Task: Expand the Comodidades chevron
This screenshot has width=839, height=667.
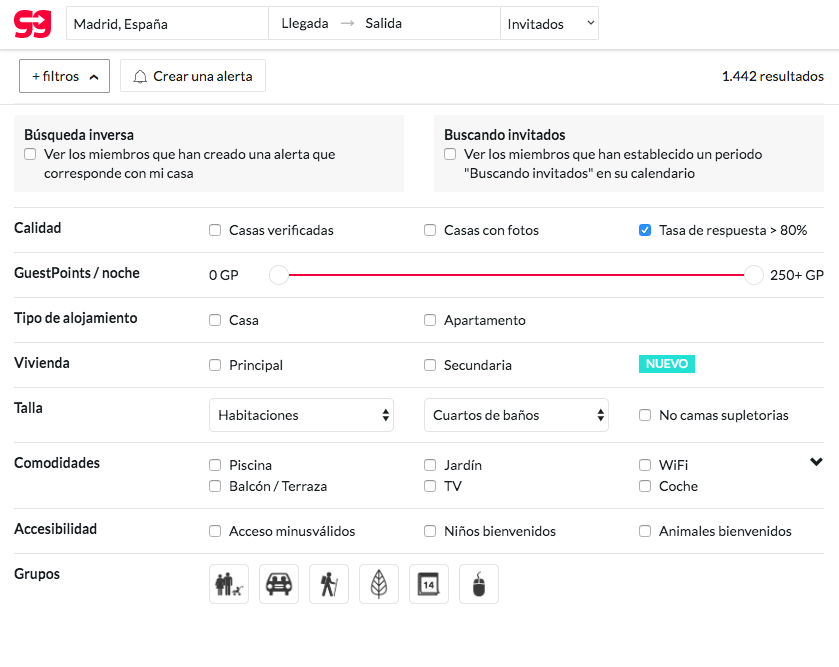Action: pyautogui.click(x=816, y=461)
